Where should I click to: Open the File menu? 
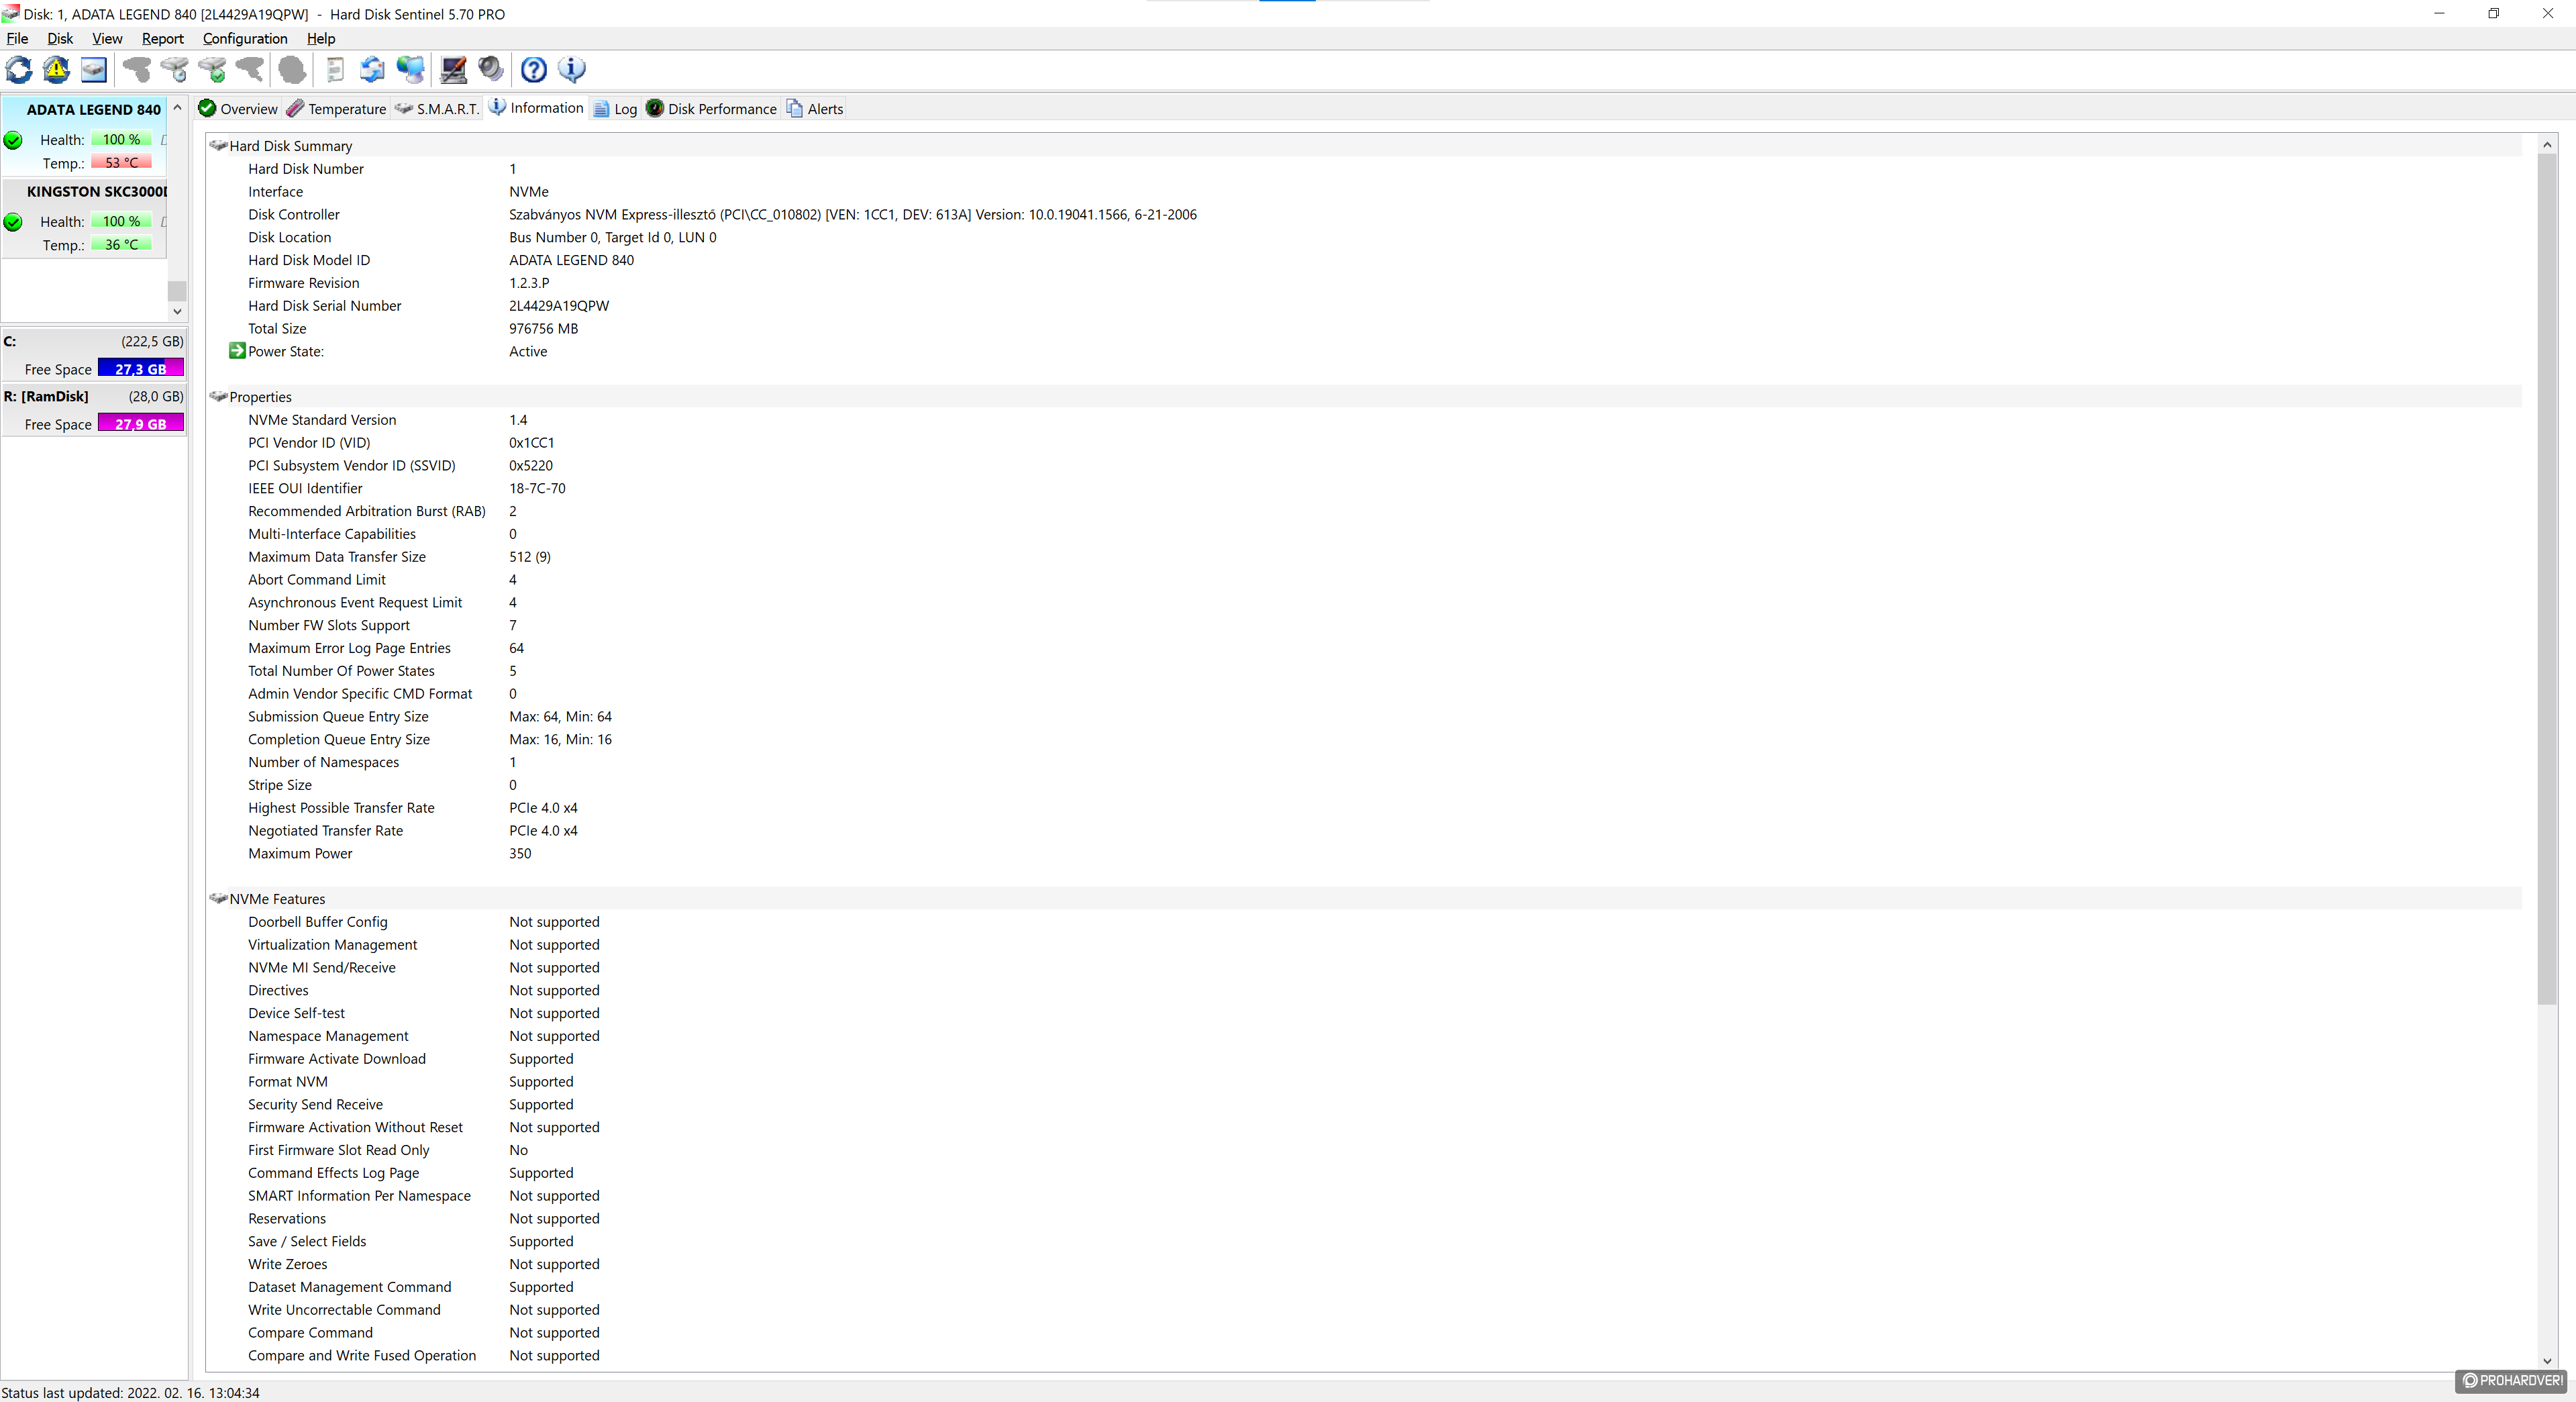[17, 38]
